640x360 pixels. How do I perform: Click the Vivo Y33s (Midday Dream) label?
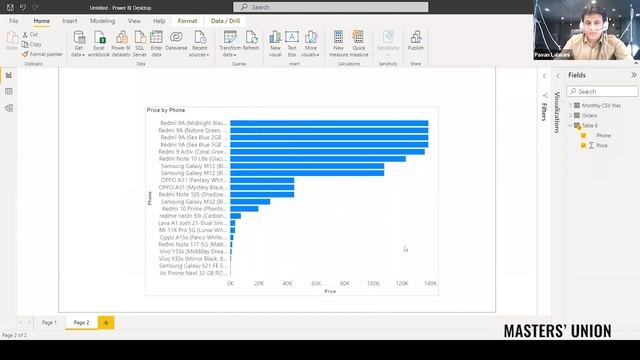click(x=193, y=251)
